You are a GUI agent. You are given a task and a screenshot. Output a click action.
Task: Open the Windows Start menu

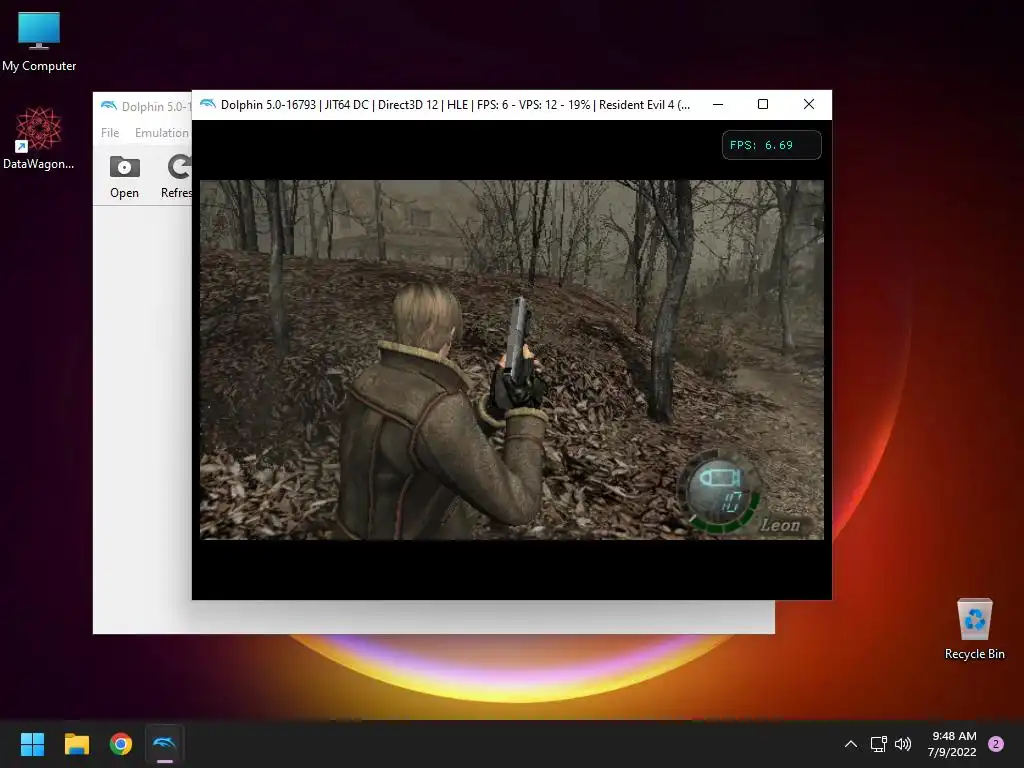(32, 744)
